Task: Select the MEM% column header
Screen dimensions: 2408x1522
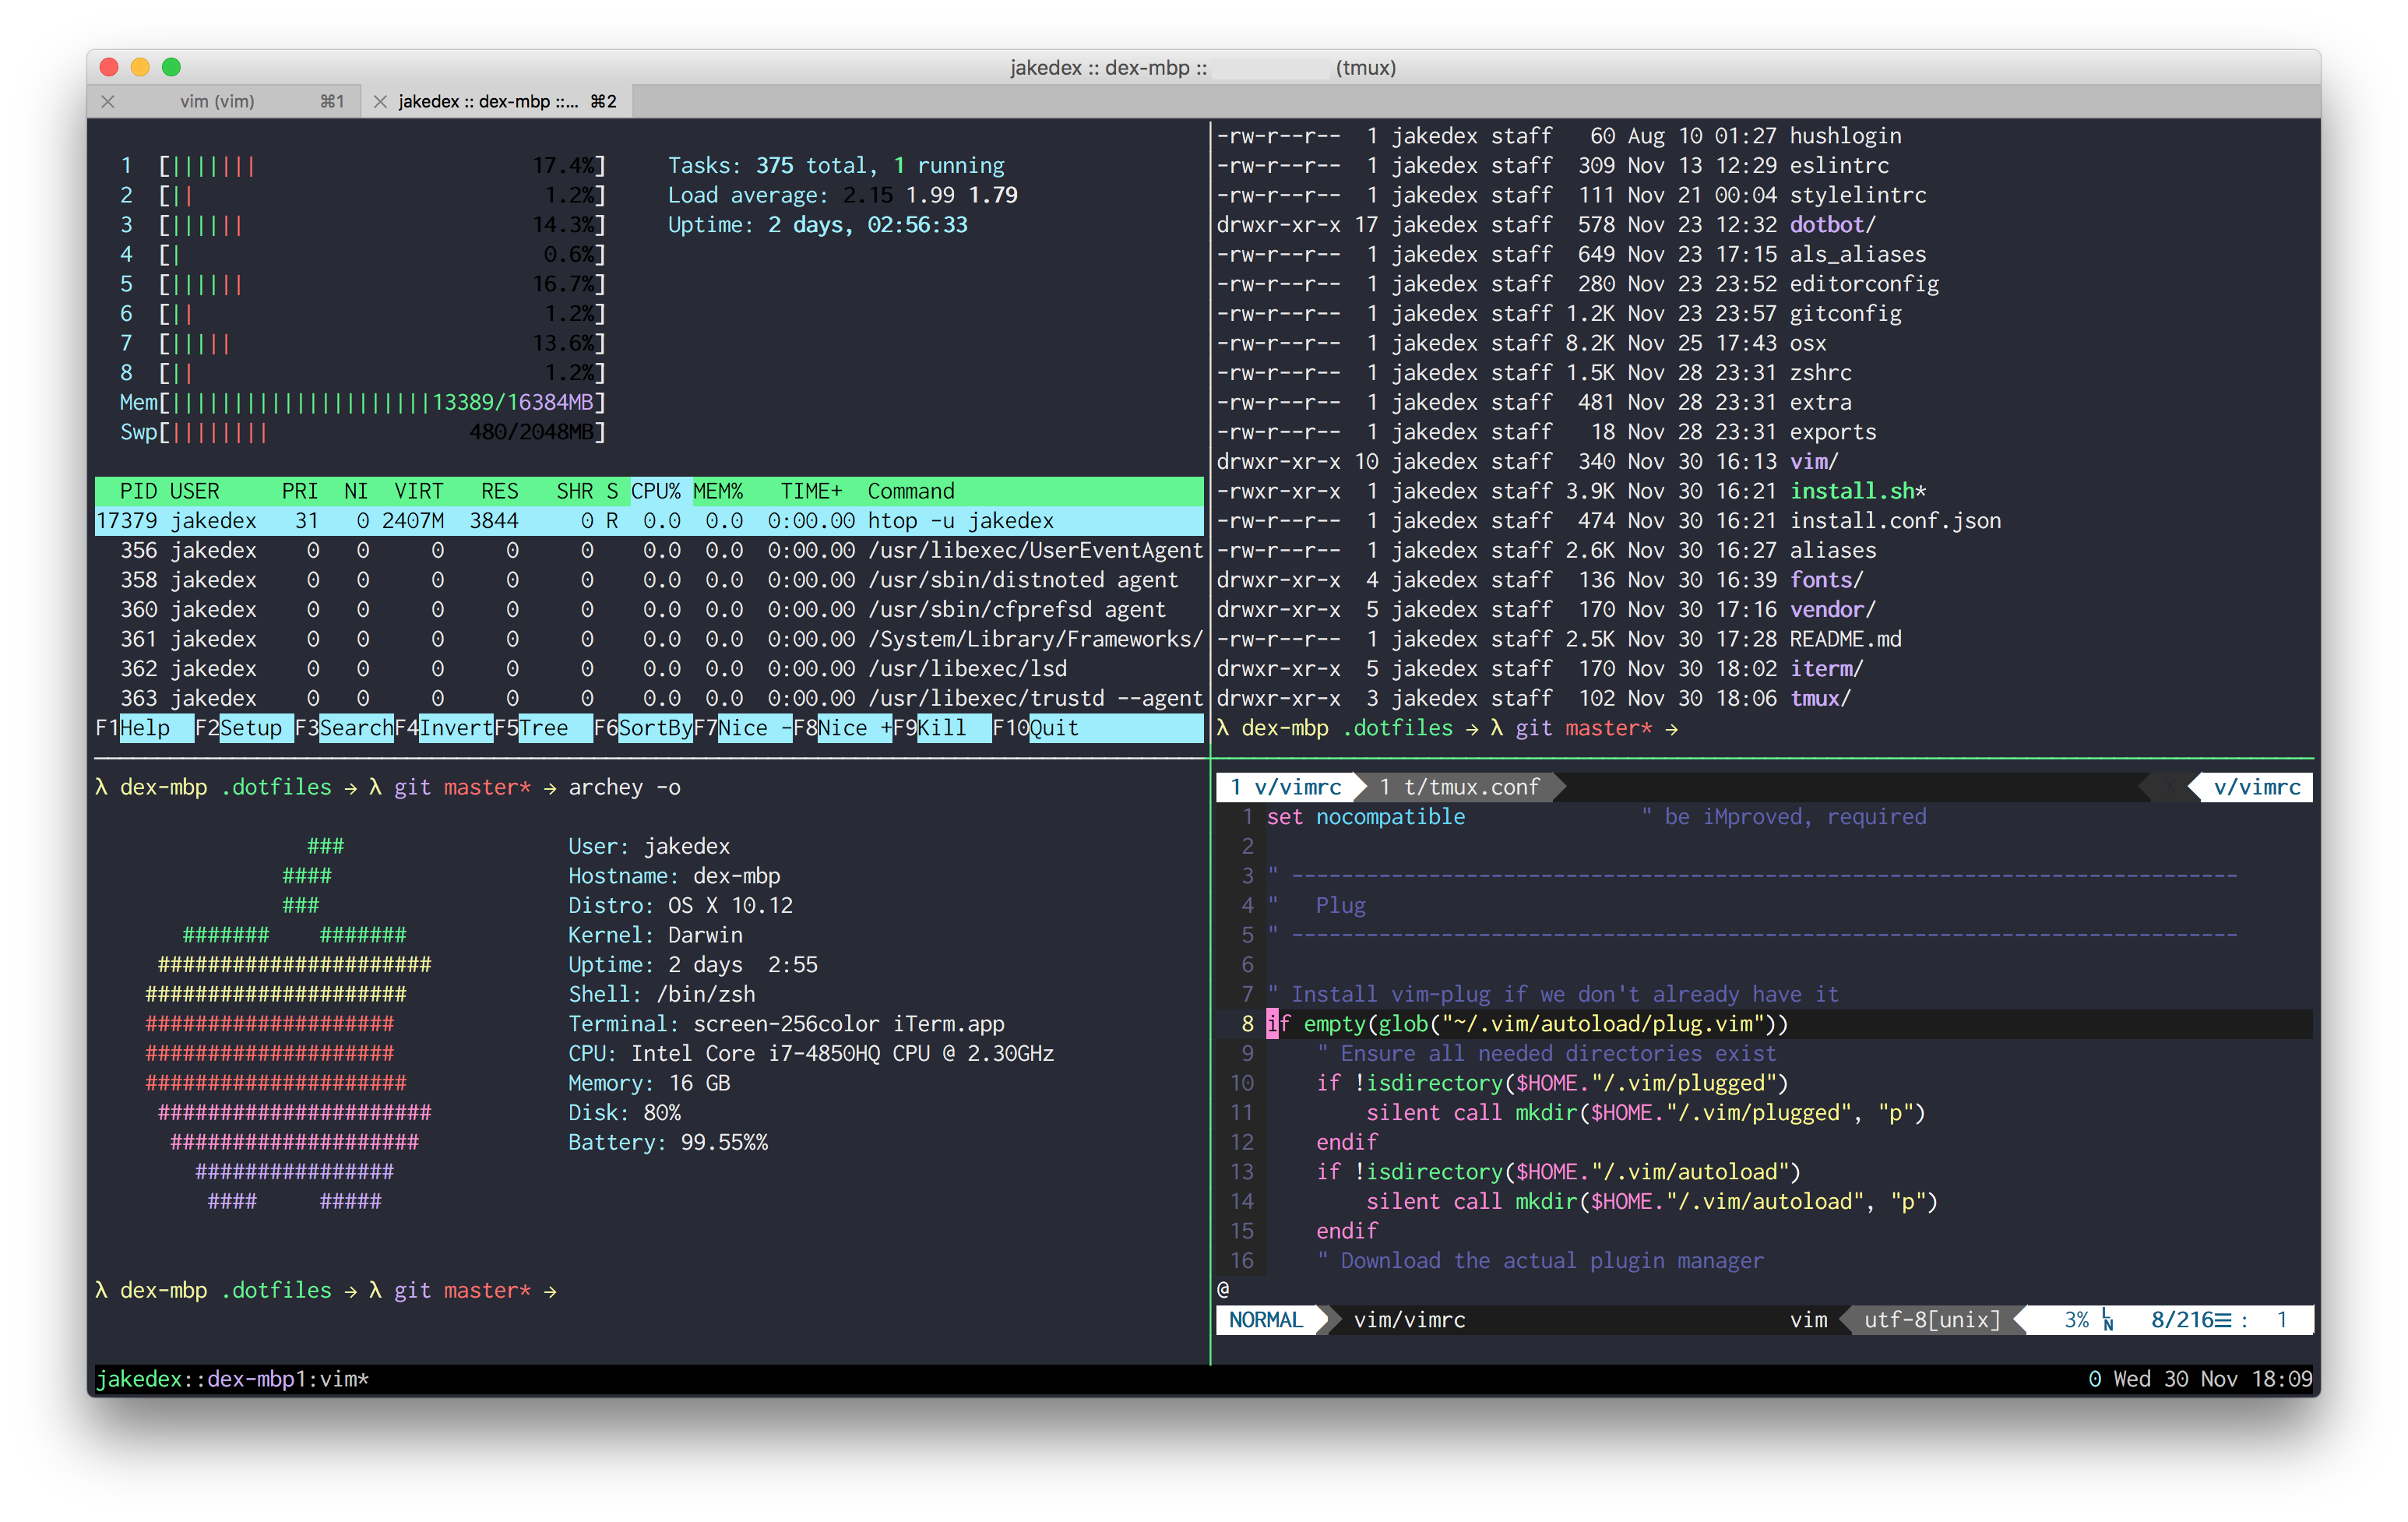Action: click(718, 491)
